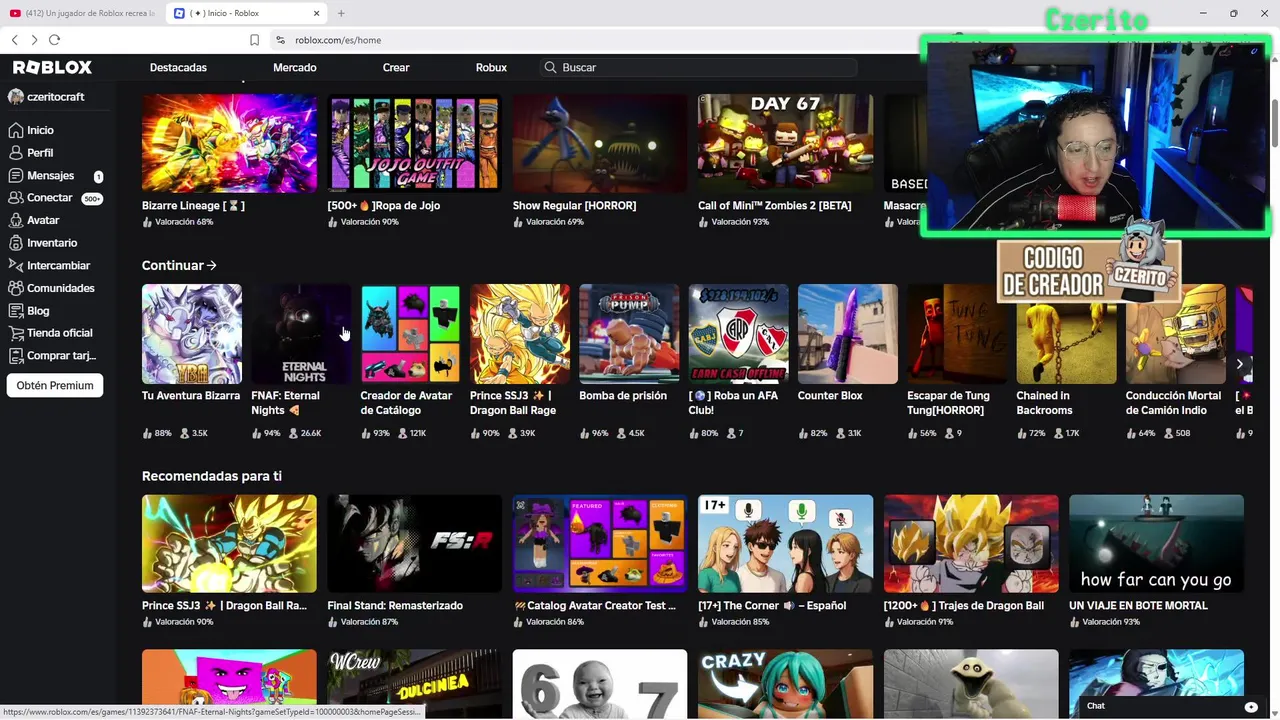Open the Conectar sidebar icon
Viewport: 1280px width, 720px height.
click(x=15, y=198)
